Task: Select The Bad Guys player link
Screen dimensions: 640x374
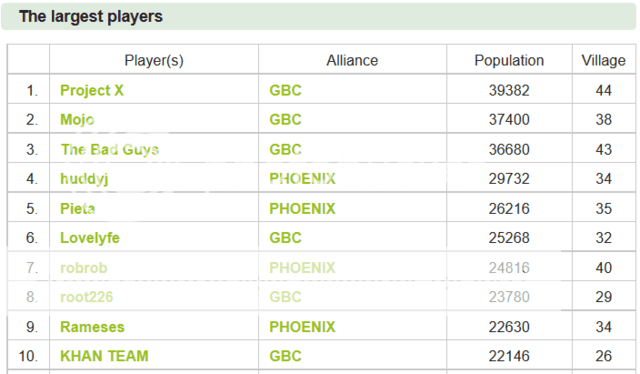Action: pos(110,149)
